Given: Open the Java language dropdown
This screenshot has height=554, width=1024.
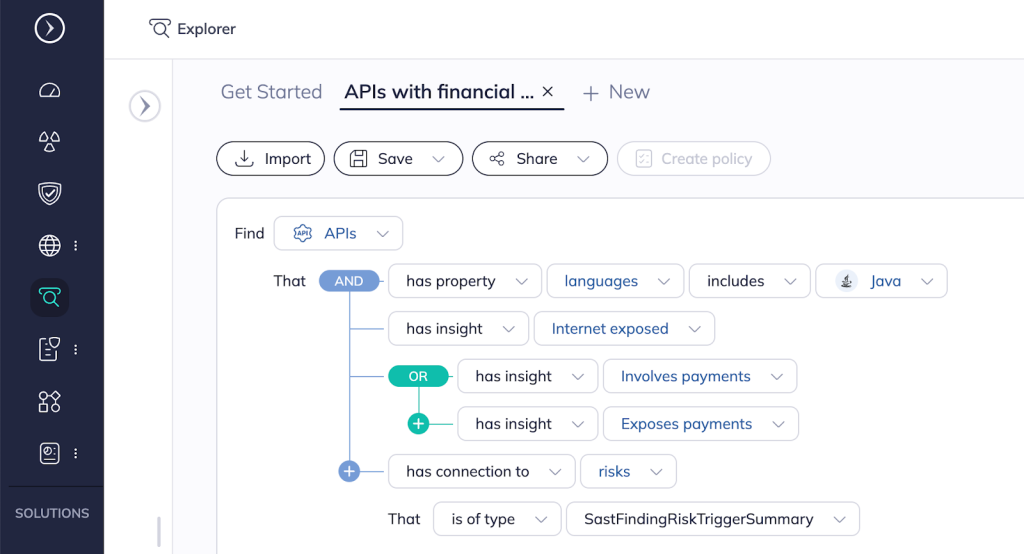Looking at the screenshot, I should coord(881,281).
